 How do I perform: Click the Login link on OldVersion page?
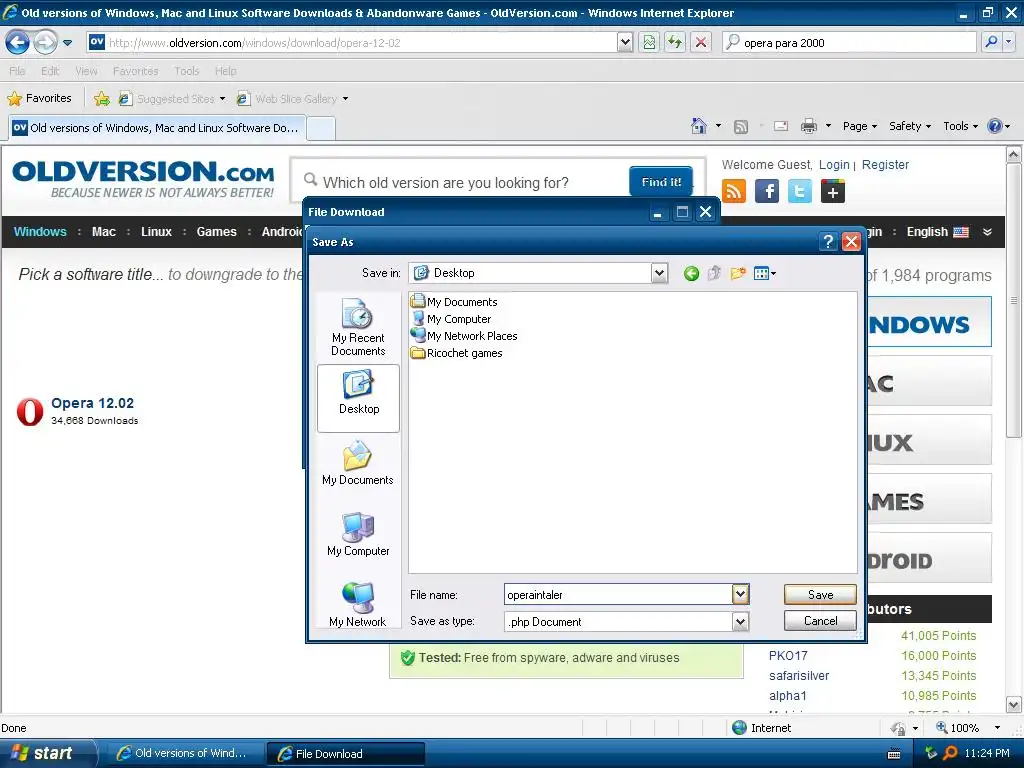(x=834, y=165)
